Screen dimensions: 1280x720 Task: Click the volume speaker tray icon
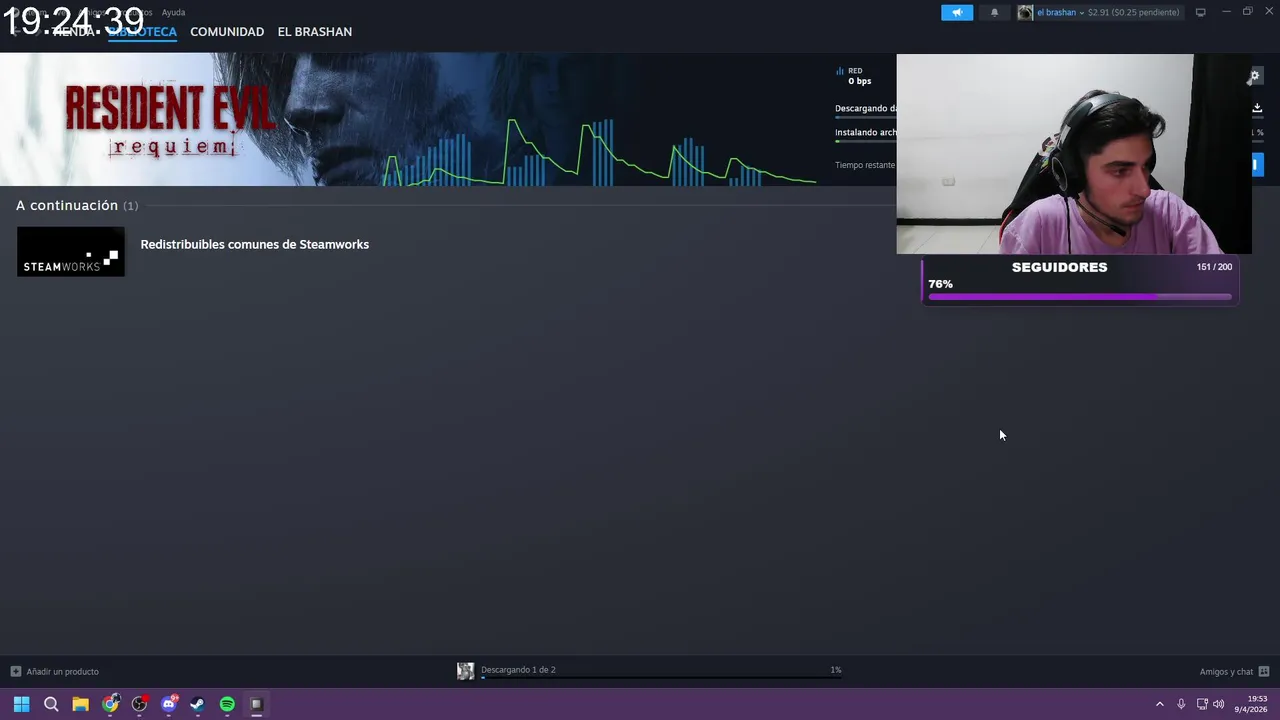[x=1219, y=704]
